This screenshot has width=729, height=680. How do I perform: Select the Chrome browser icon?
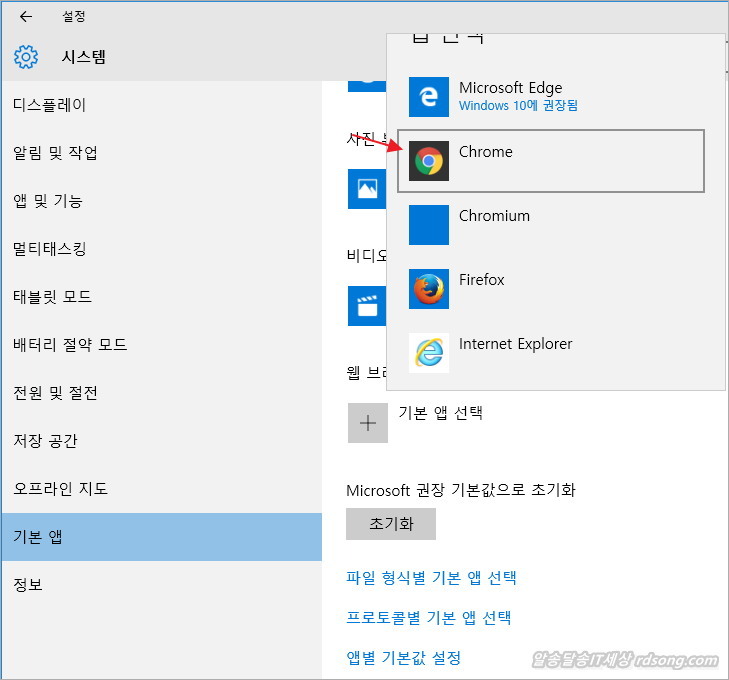[x=429, y=161]
